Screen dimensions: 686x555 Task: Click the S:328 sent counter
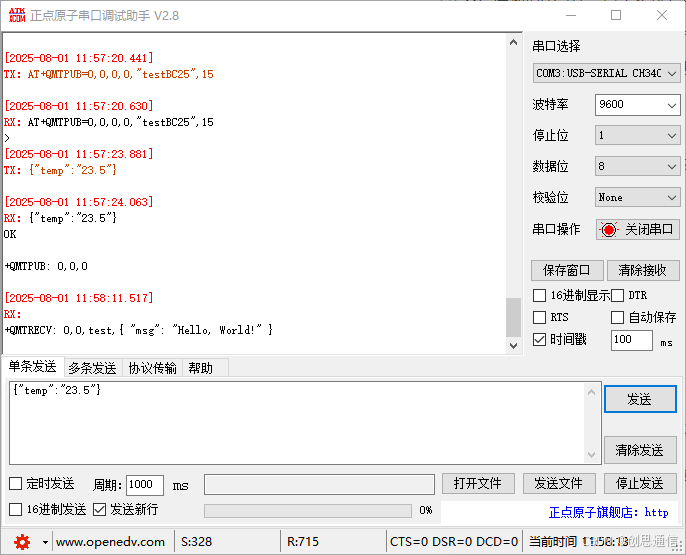[x=196, y=542]
